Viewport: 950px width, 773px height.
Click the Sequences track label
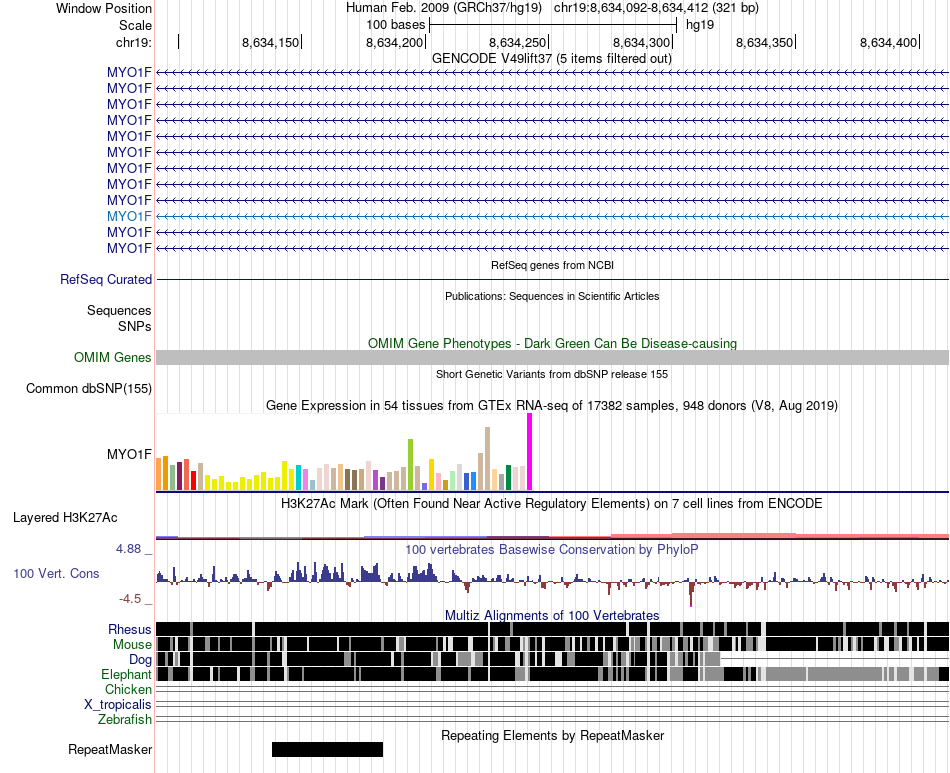point(119,311)
